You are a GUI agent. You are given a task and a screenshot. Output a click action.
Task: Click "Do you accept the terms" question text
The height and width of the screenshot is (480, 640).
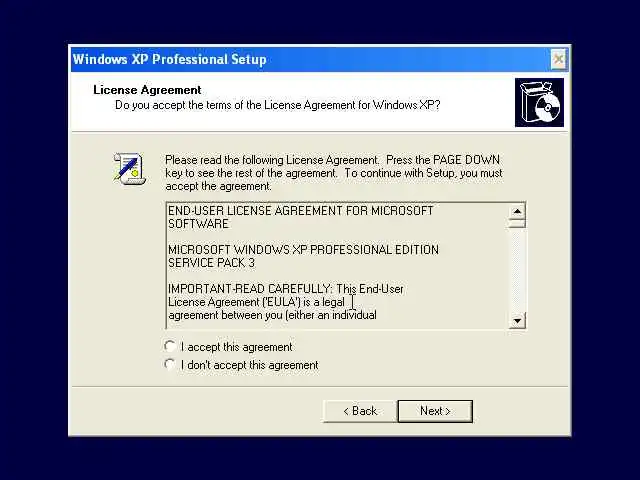(278, 105)
